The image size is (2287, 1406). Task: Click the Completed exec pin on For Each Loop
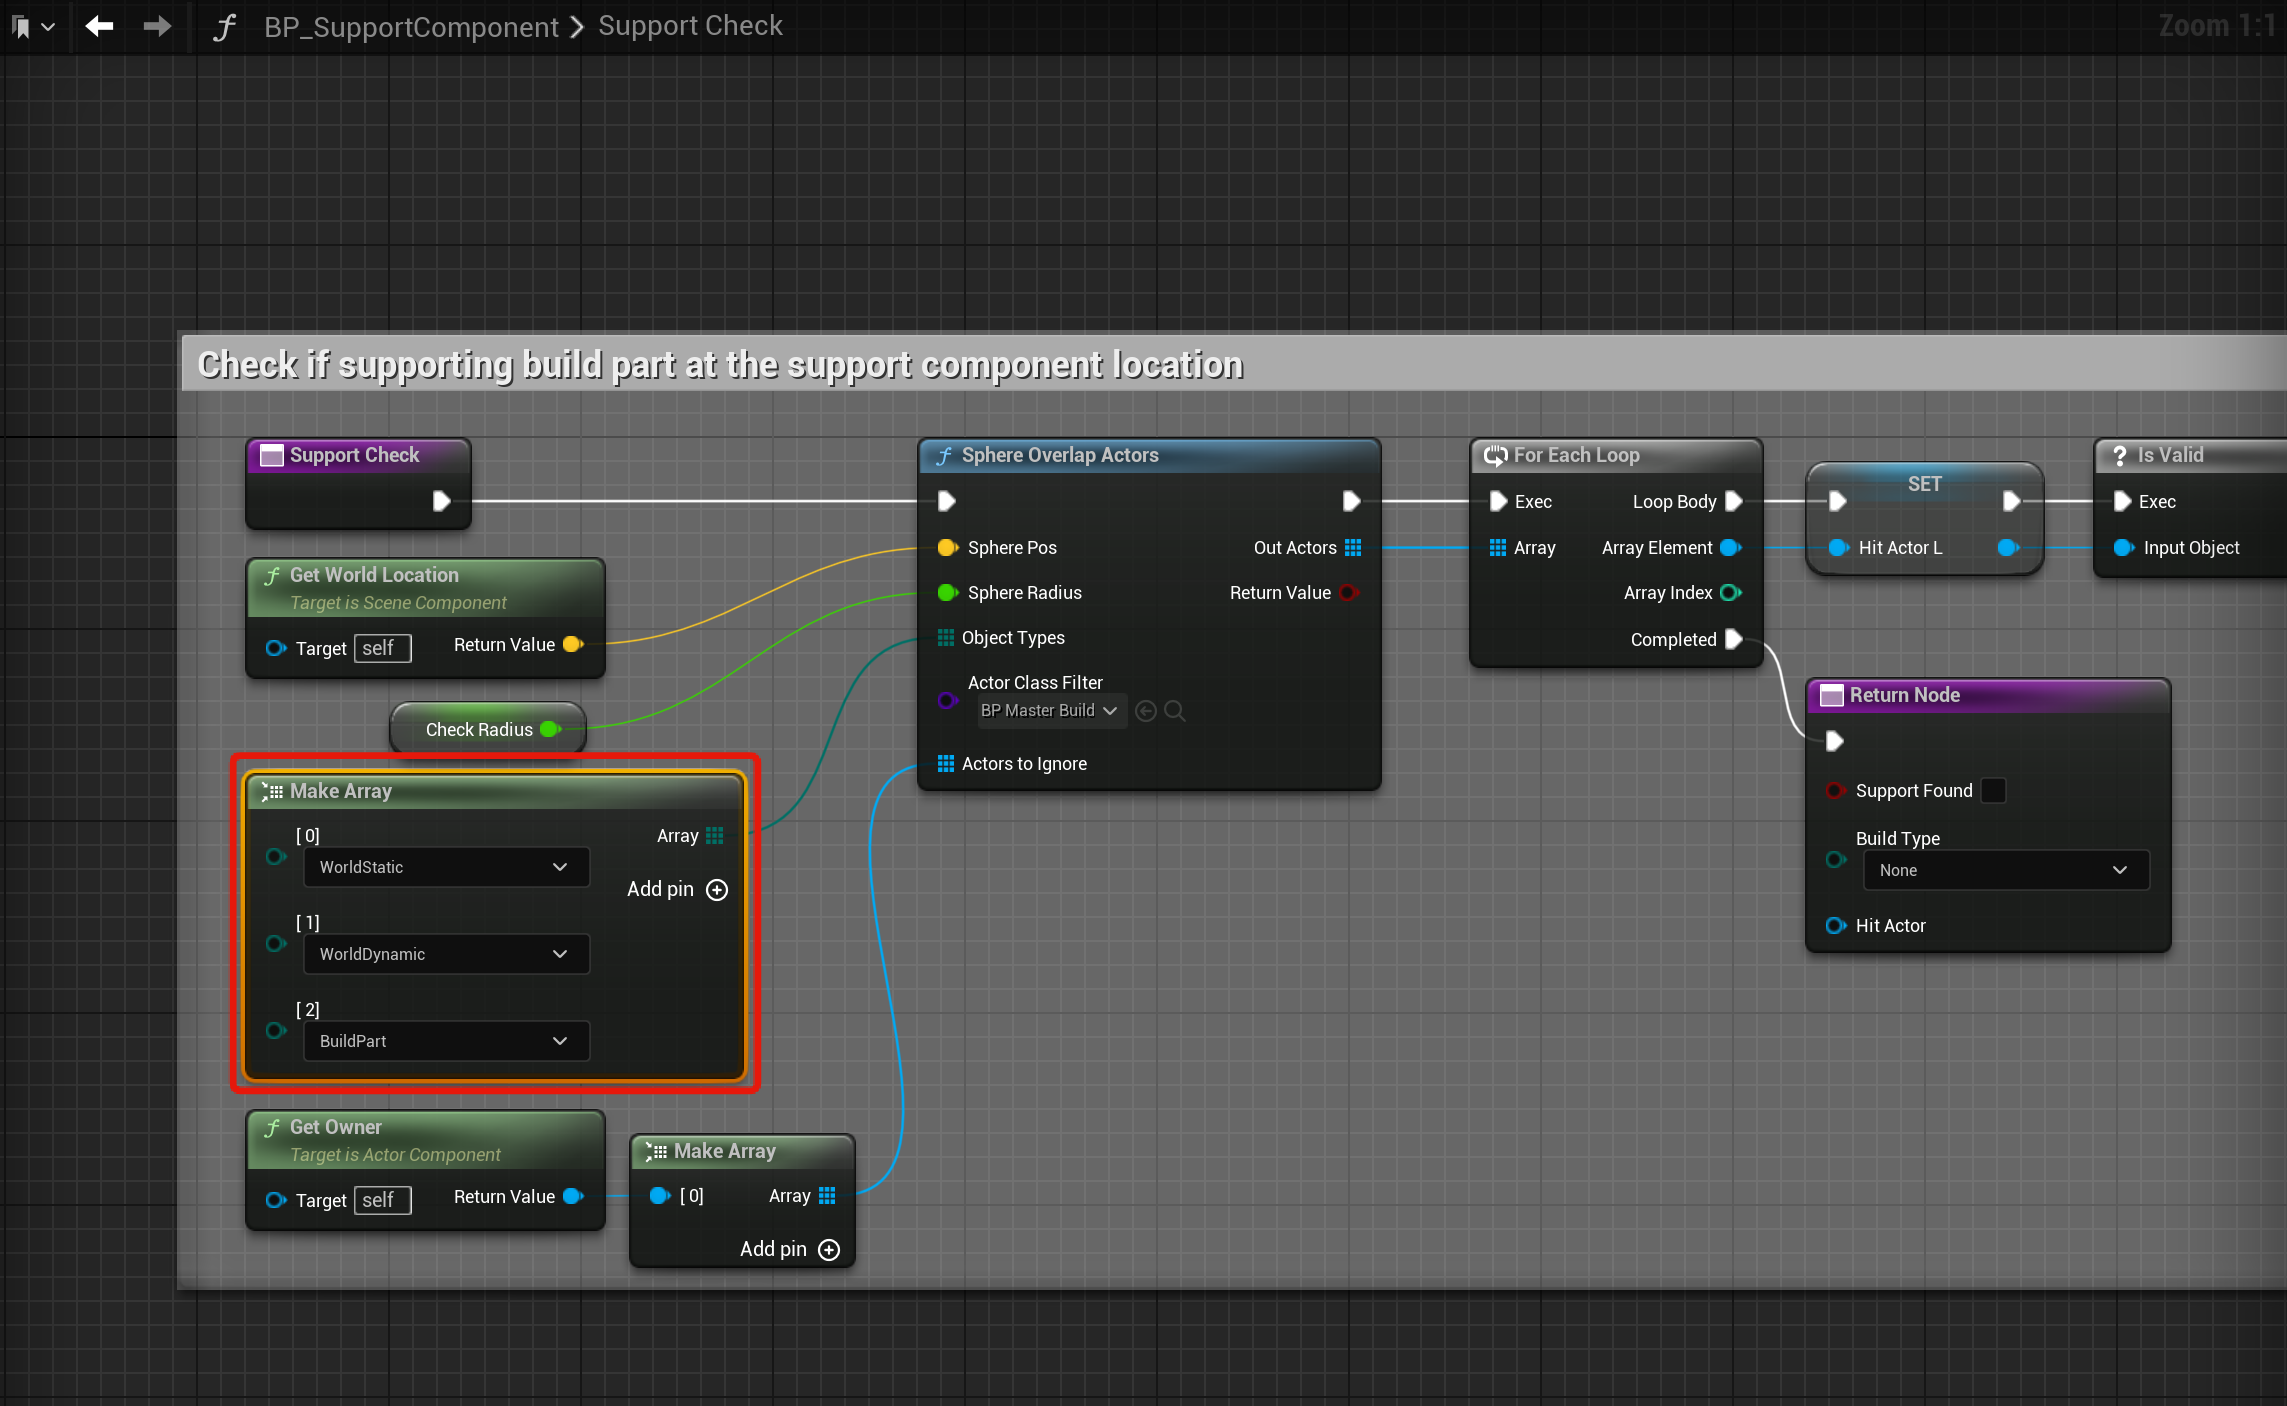point(1734,639)
